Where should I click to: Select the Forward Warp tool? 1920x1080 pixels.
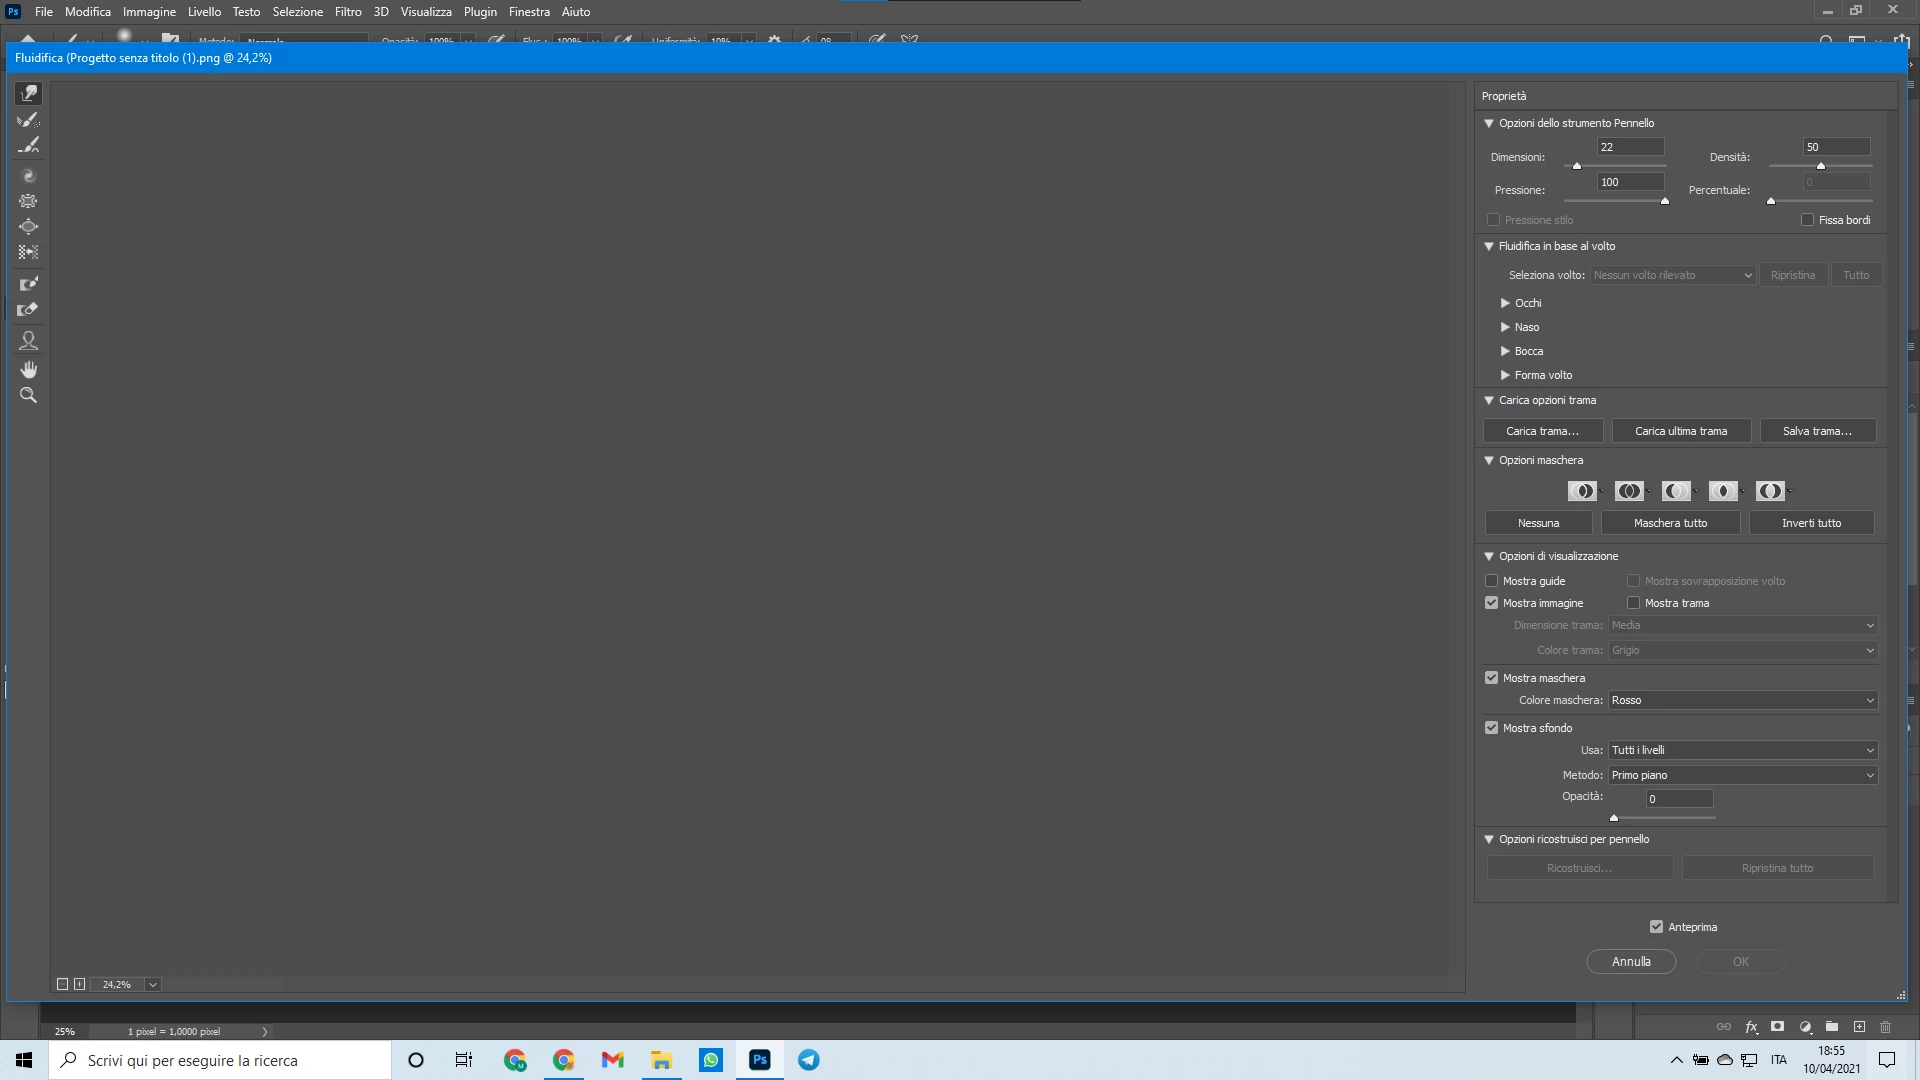click(x=28, y=93)
